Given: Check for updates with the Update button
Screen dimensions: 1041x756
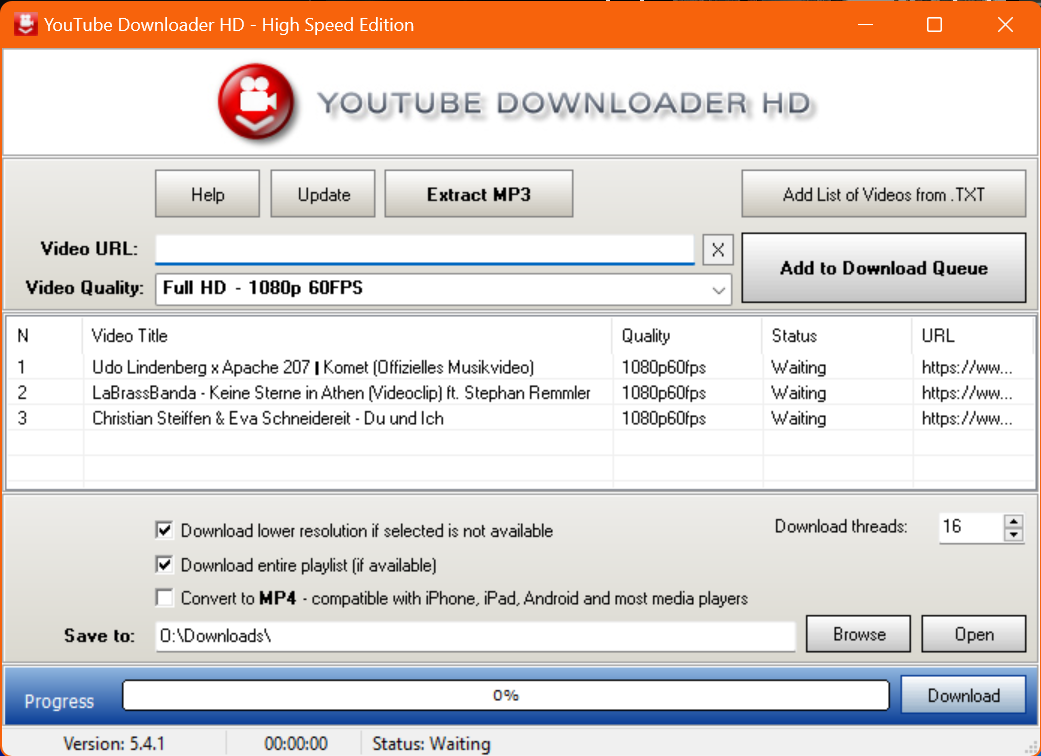Looking at the screenshot, I should click(x=322, y=193).
